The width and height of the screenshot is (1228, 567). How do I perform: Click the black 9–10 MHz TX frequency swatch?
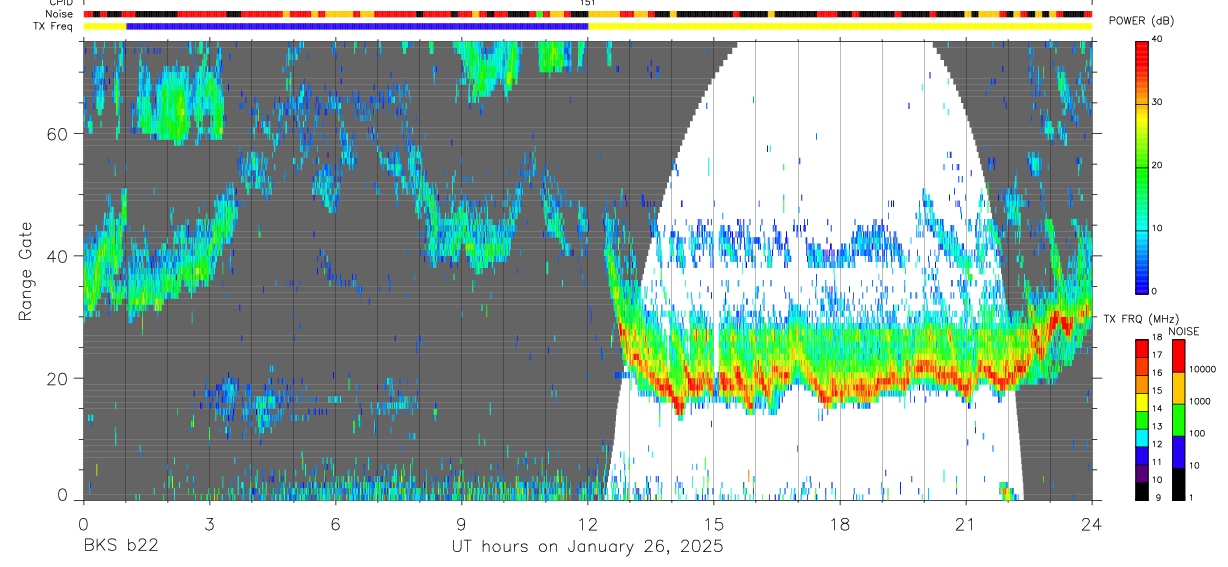[x=1142, y=491]
